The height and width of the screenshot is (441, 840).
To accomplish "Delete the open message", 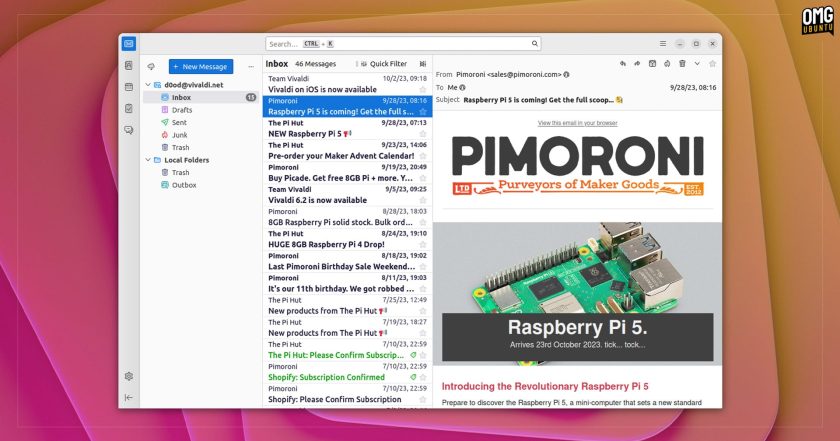I will 682,63.
